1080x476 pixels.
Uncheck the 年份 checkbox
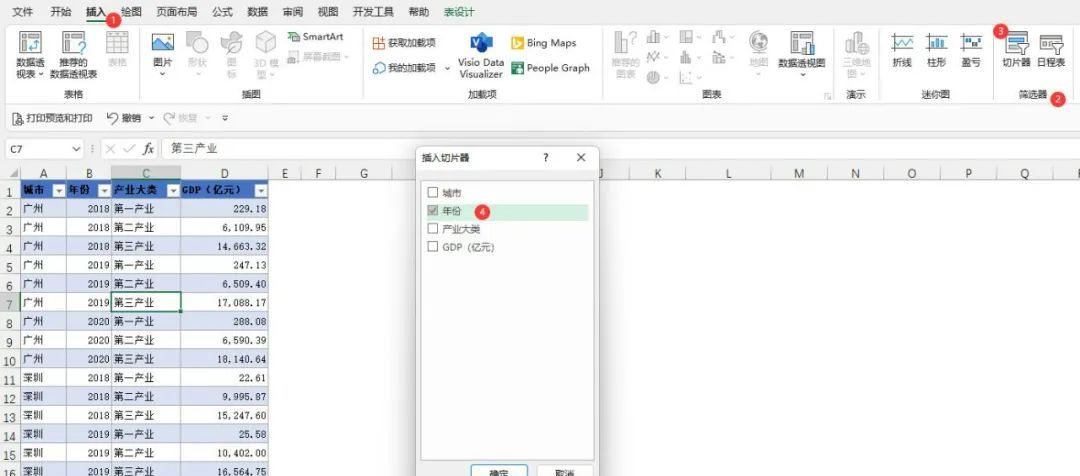(x=432, y=211)
